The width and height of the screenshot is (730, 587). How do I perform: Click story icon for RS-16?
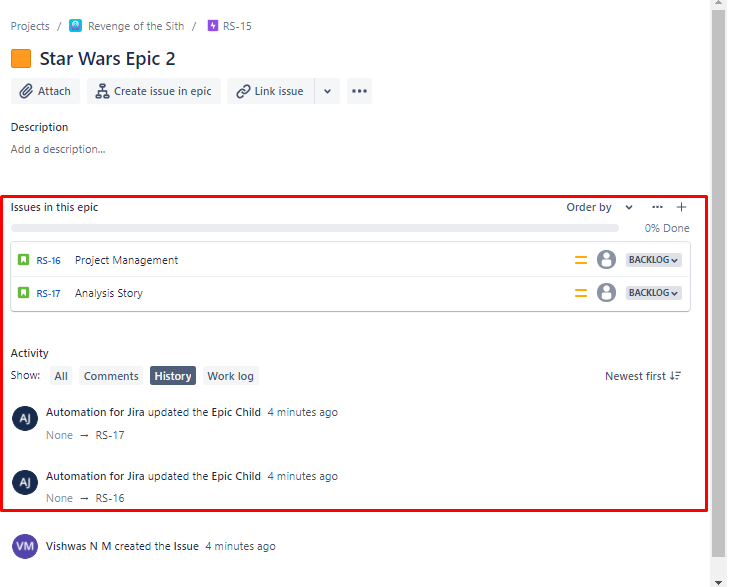[x=23, y=260]
